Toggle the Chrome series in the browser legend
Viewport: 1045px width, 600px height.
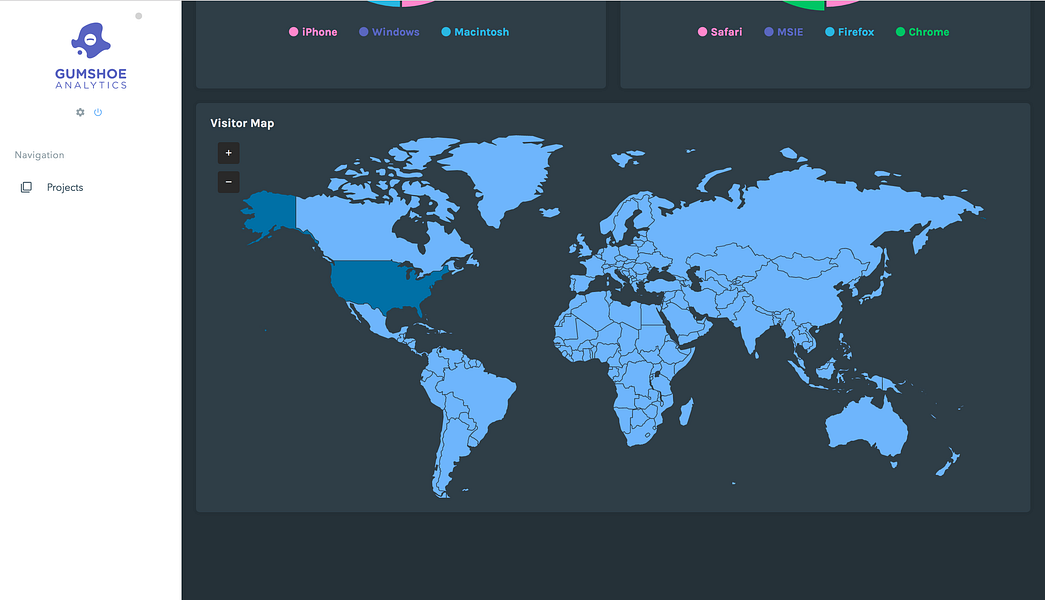pos(921,31)
